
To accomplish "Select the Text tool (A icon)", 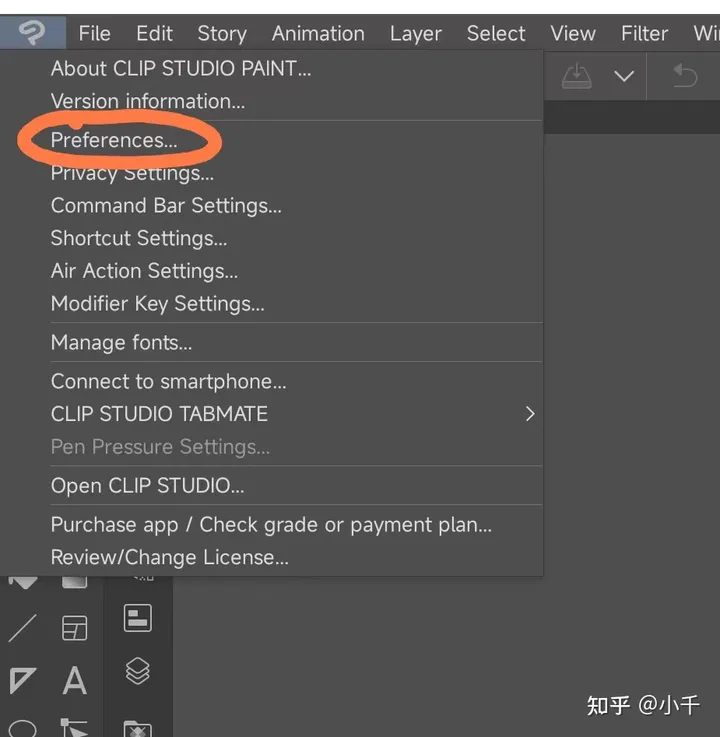I will pyautogui.click(x=74, y=681).
